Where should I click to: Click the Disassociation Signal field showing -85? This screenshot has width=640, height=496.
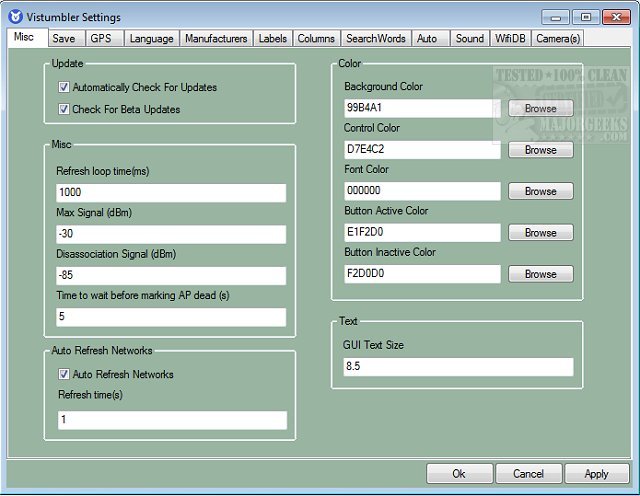click(171, 275)
